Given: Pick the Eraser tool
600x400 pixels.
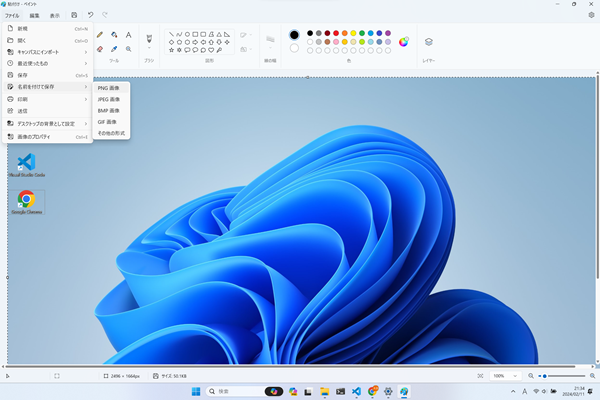Looking at the screenshot, I should click(99, 48).
